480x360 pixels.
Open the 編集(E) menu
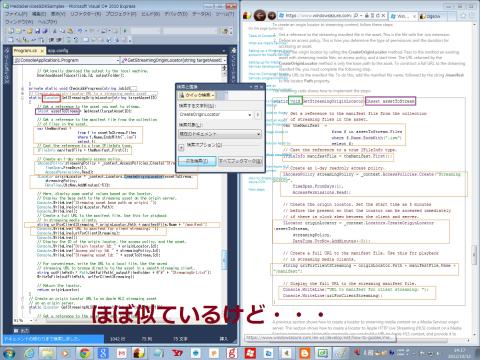point(39,14)
